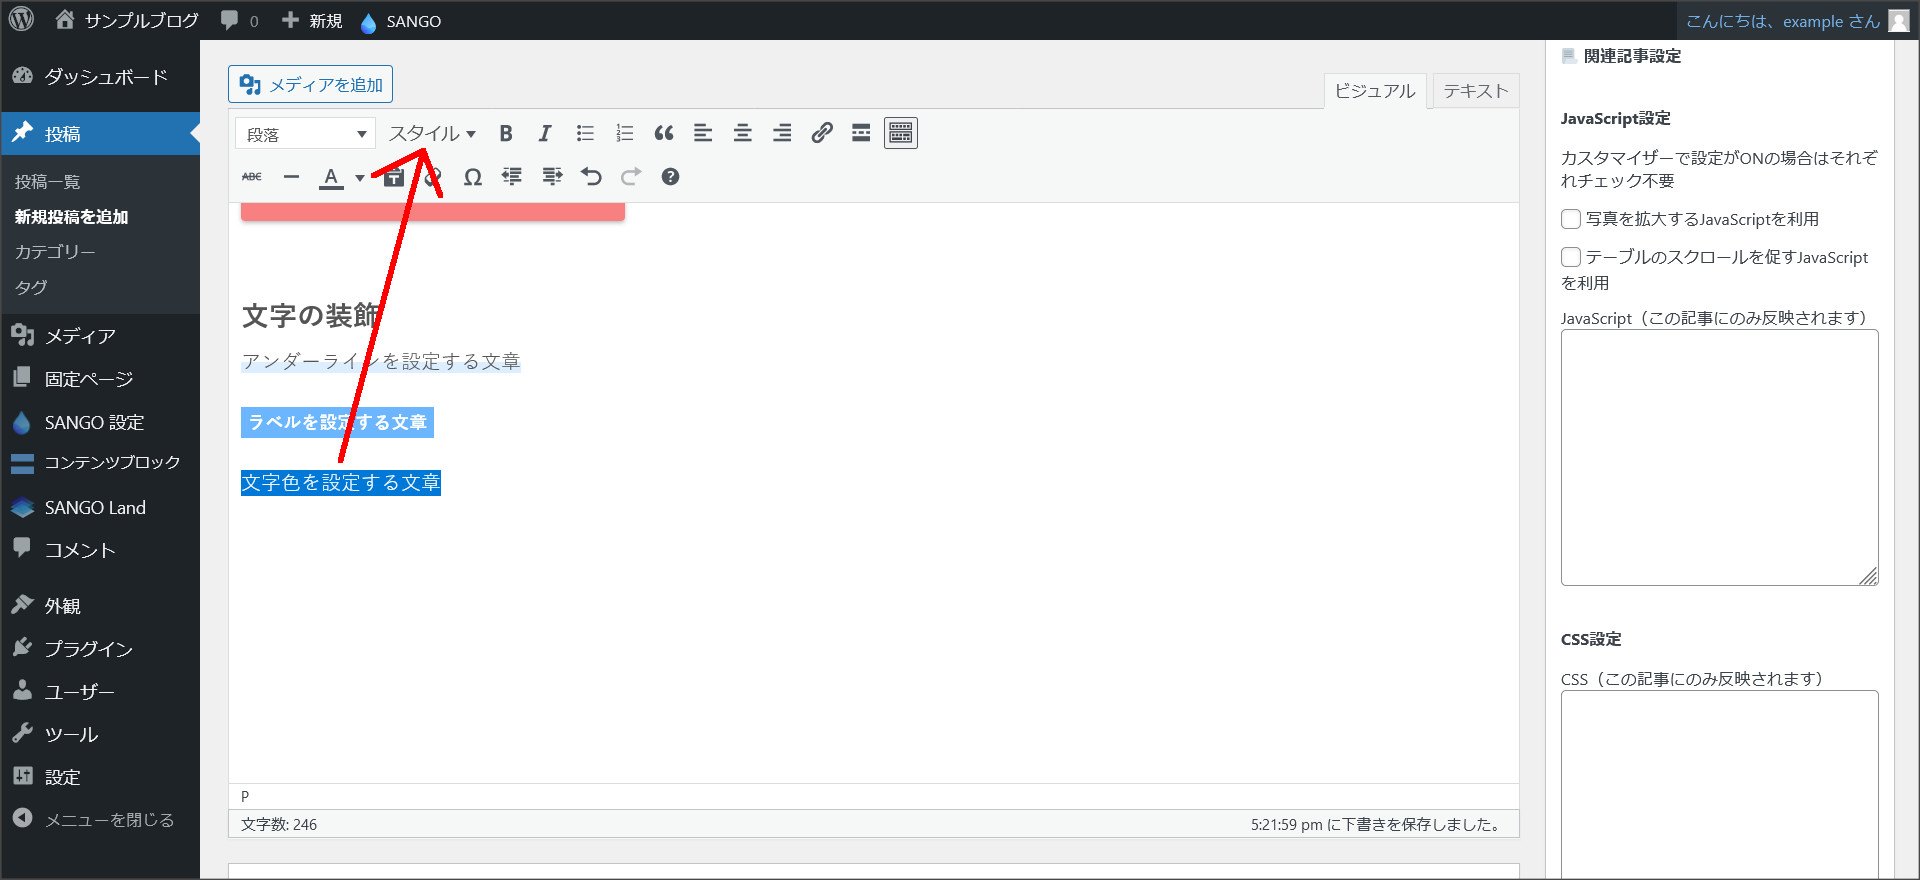
Task: Click the insert link icon
Action: pos(822,134)
